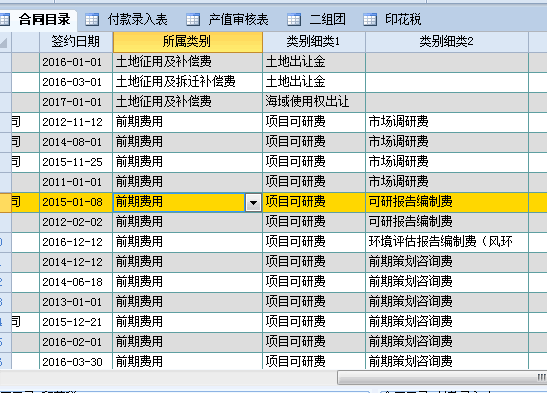This screenshot has height=393, width=547.
Task: Select the 2014-06-18 date cell
Action: (x=76, y=282)
